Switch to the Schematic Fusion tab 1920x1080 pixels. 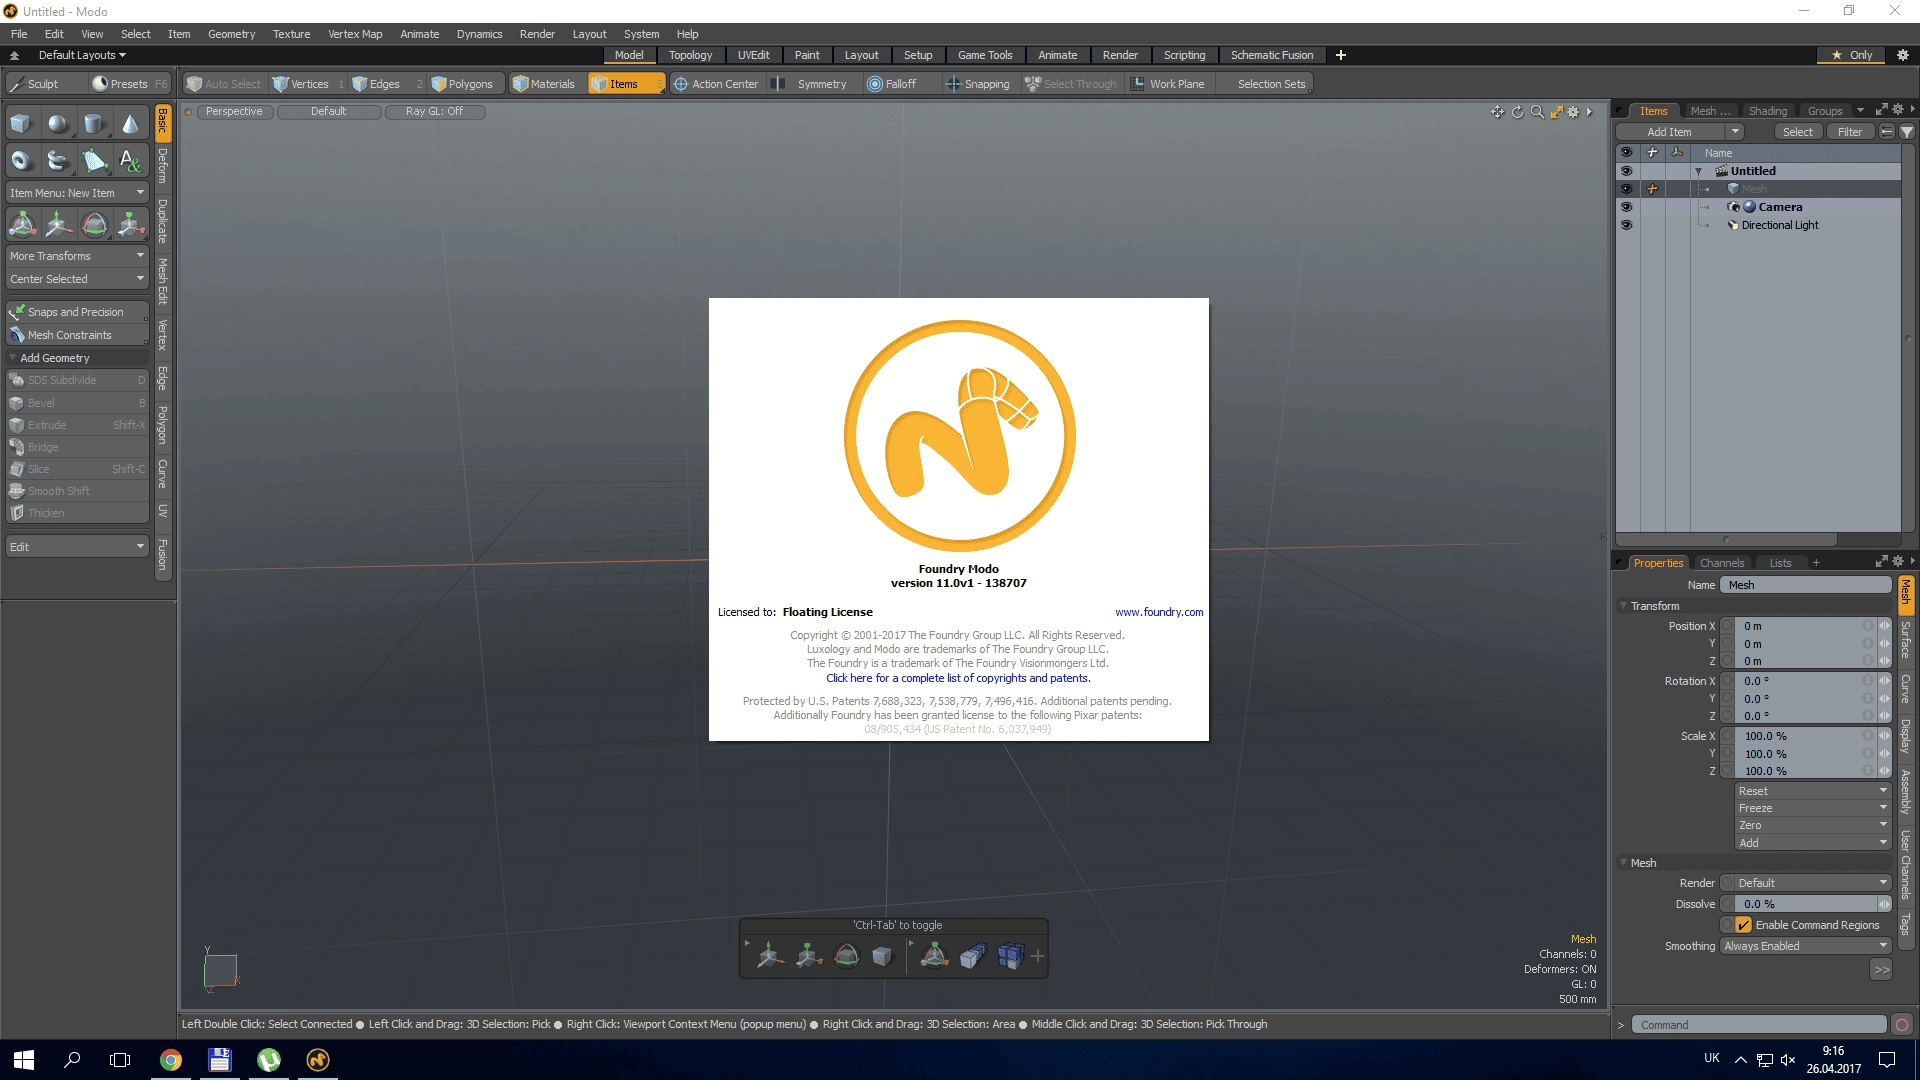(x=1272, y=55)
